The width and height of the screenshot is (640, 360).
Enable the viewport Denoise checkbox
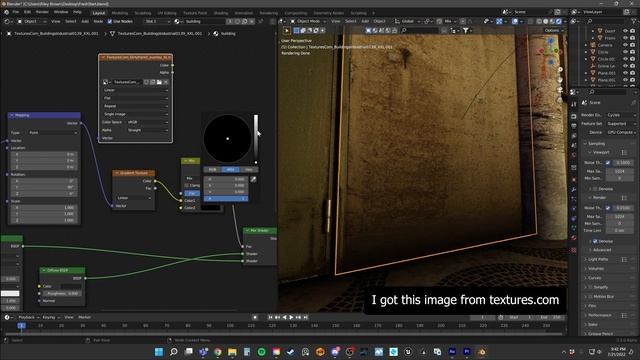coord(595,189)
